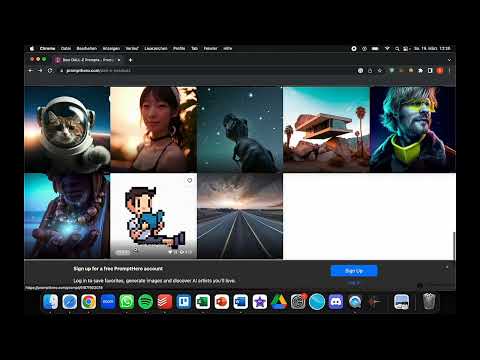
Task: Launch PowerPoint from the Dock
Action: tap(222, 302)
